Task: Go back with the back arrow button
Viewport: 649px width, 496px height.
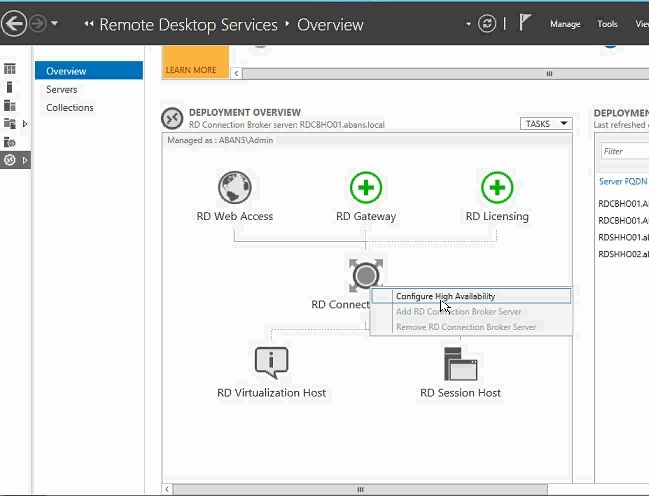Action: (14, 24)
